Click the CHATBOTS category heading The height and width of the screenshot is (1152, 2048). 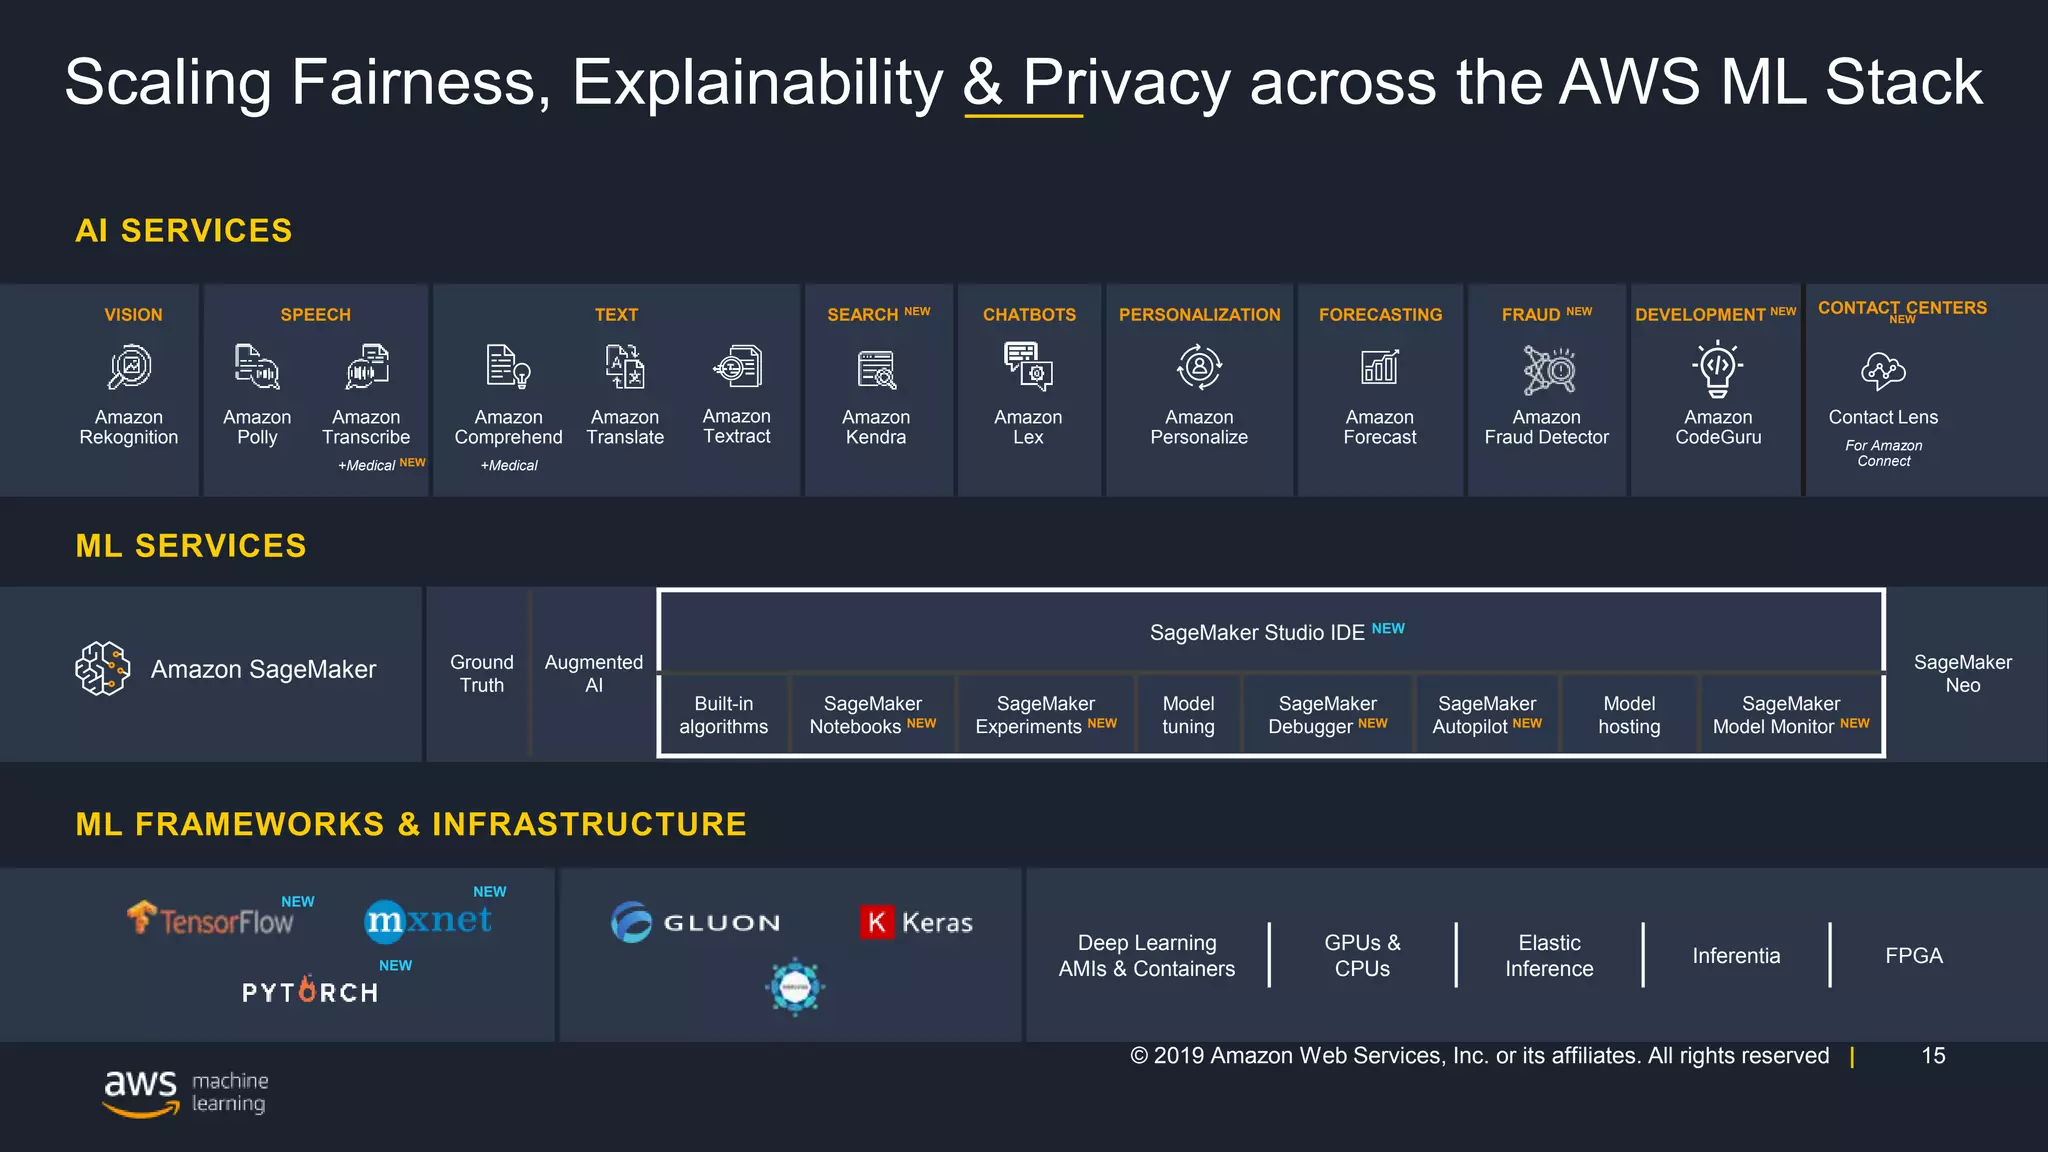coord(1029,315)
